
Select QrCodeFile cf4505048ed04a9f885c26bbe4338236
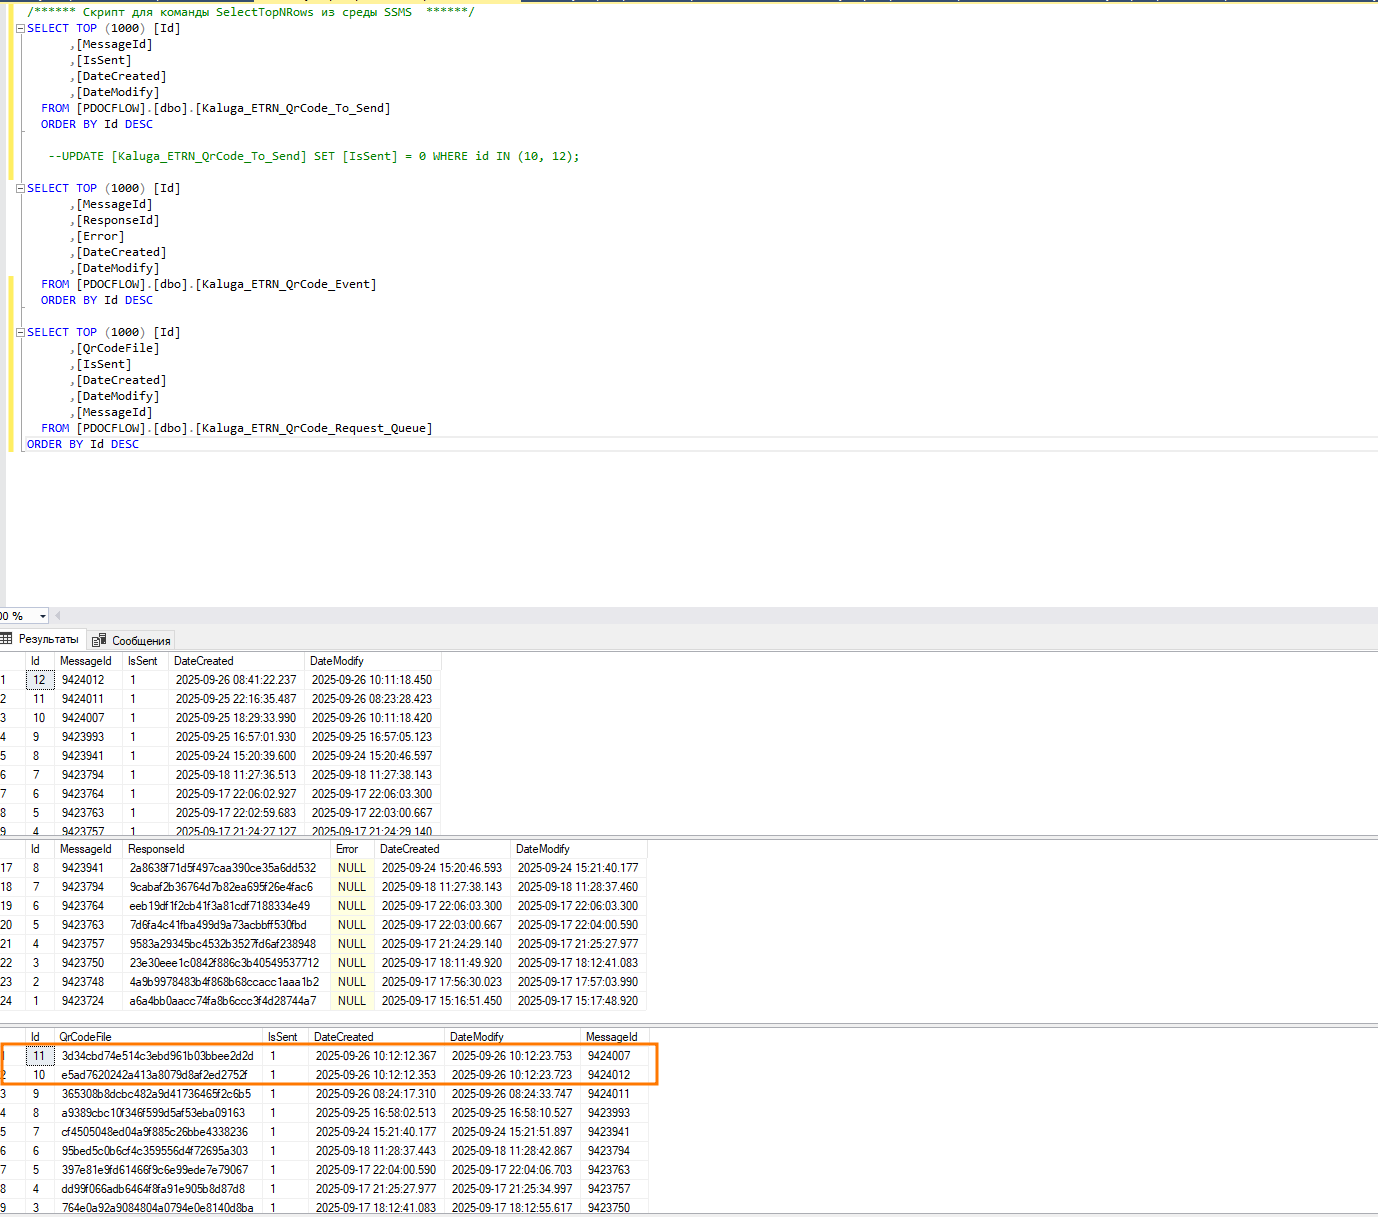pyautogui.click(x=158, y=1132)
